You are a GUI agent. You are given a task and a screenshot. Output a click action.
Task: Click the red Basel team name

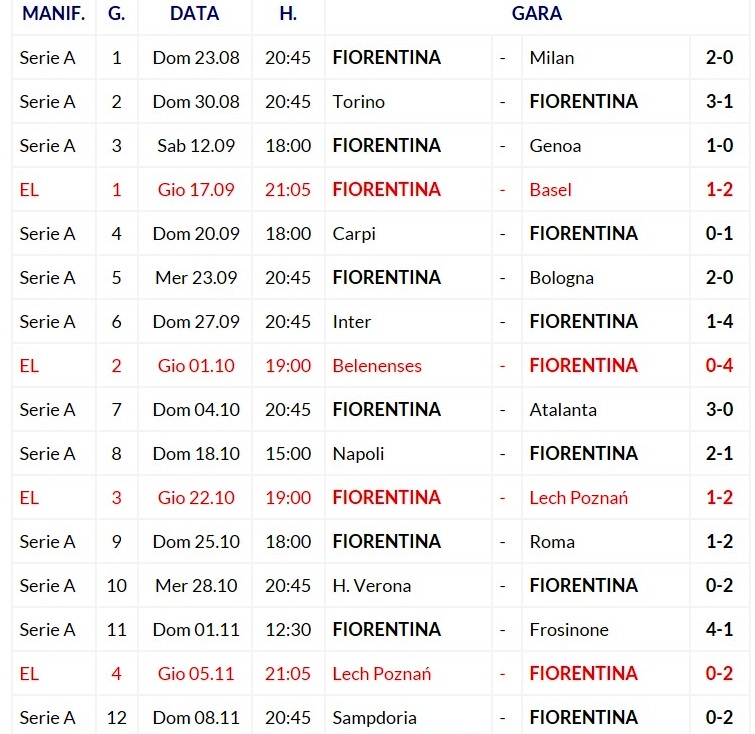point(550,190)
